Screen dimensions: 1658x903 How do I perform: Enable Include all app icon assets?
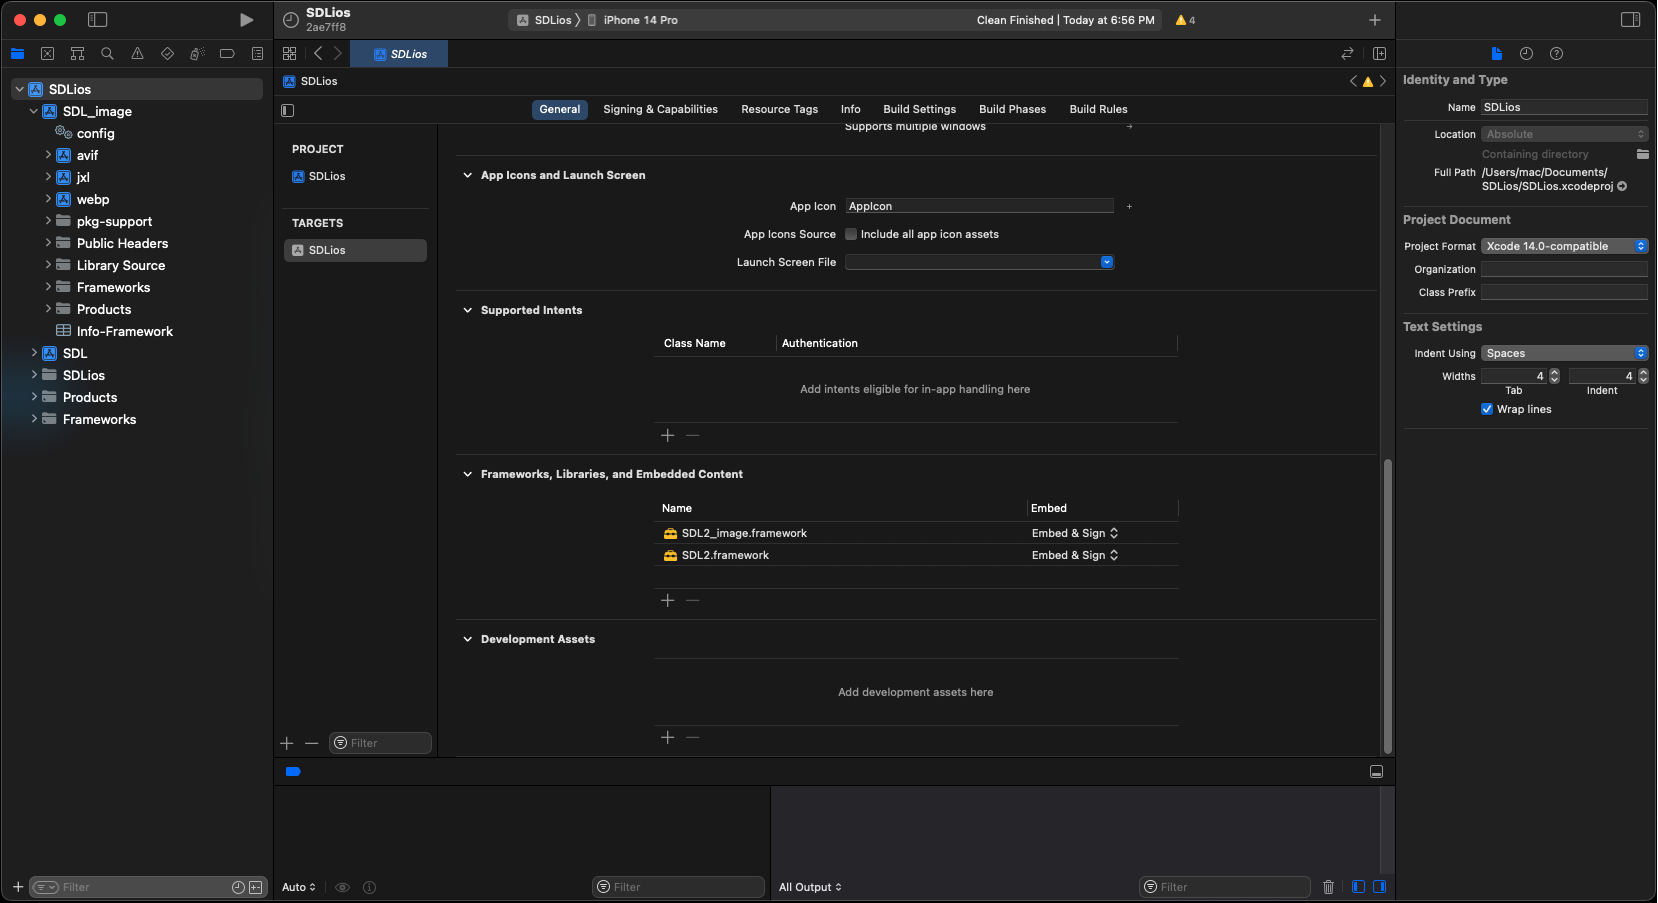(x=851, y=234)
